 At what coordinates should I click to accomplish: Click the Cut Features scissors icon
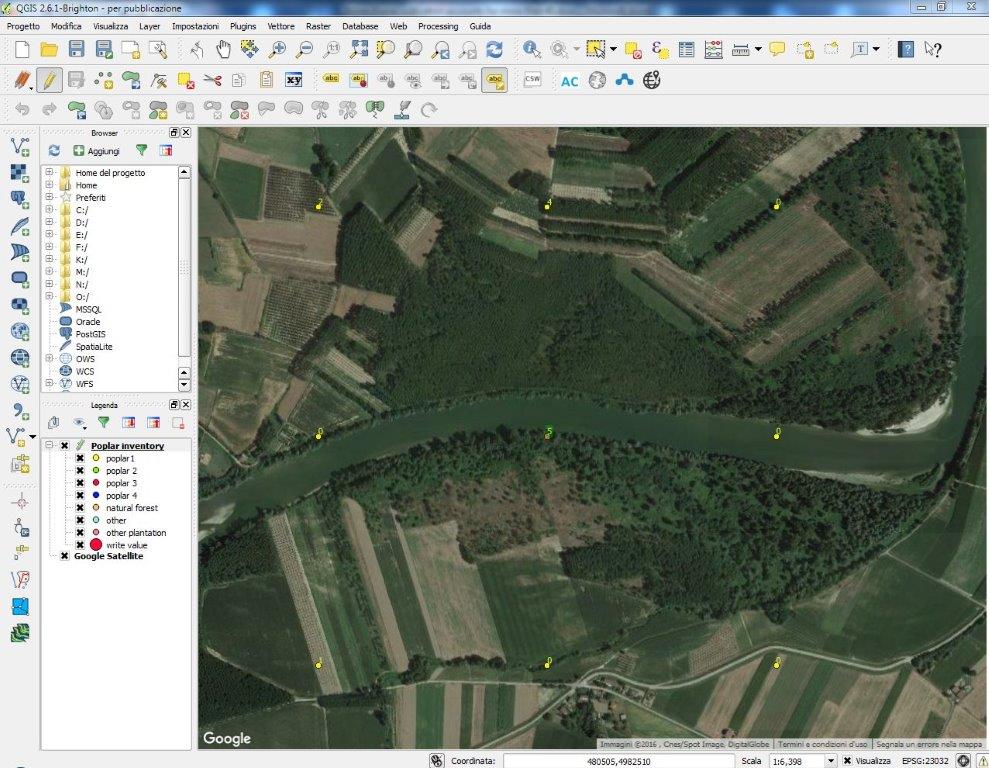click(212, 80)
